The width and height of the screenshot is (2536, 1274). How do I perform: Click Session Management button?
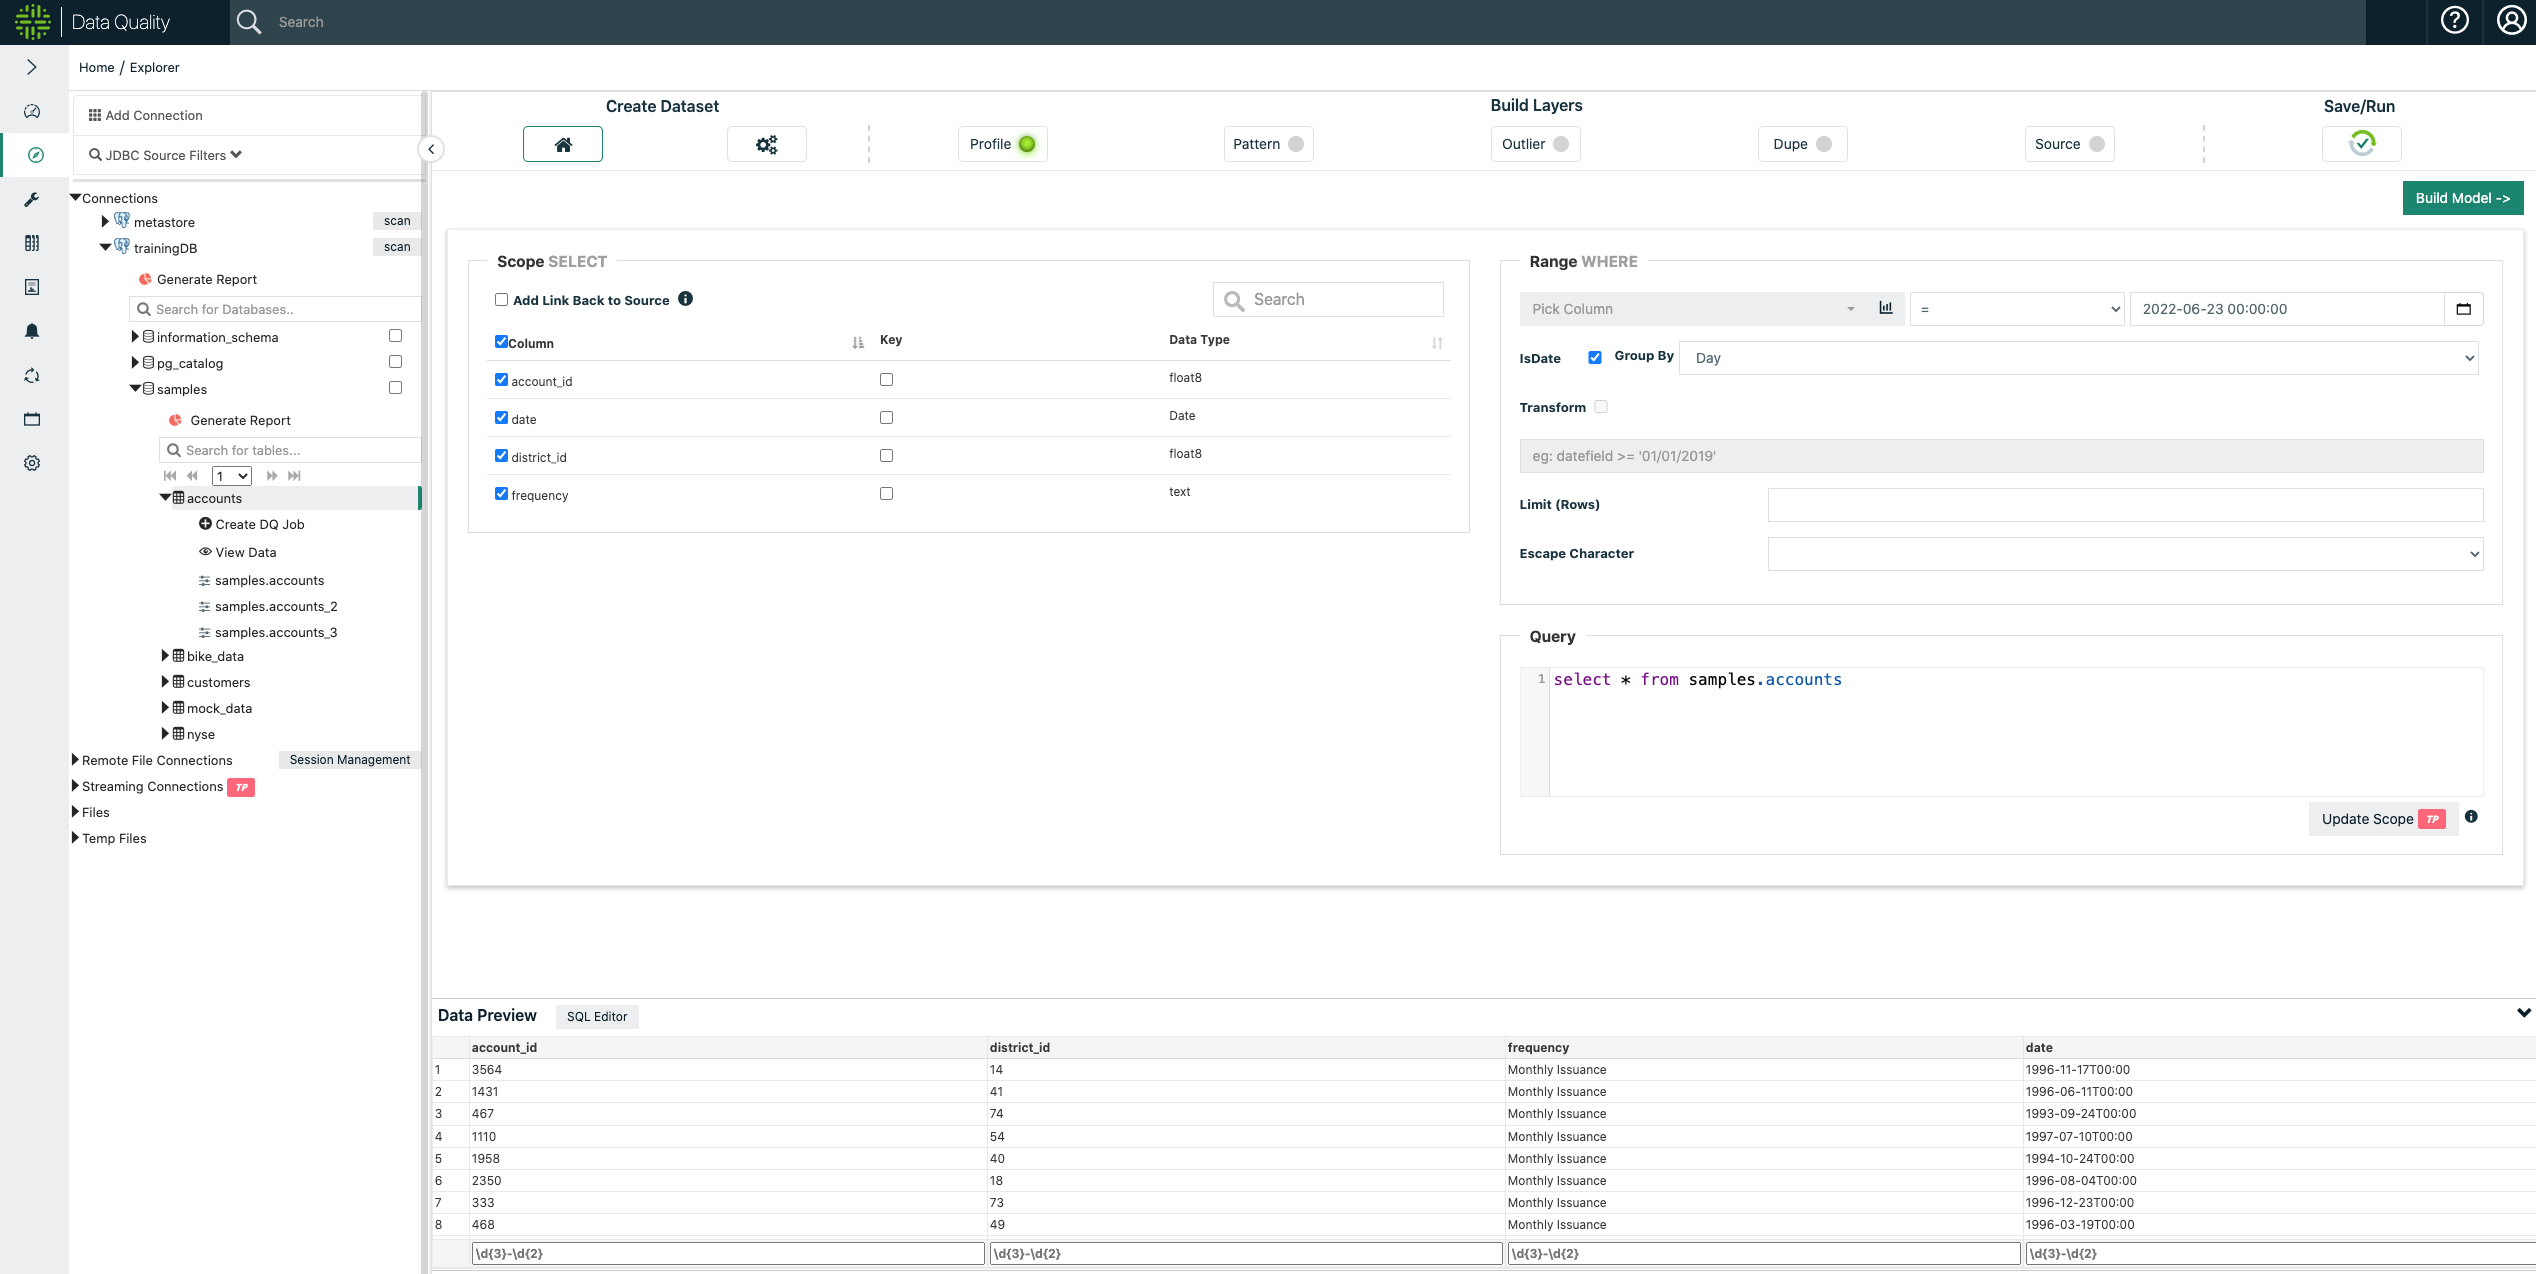350,760
